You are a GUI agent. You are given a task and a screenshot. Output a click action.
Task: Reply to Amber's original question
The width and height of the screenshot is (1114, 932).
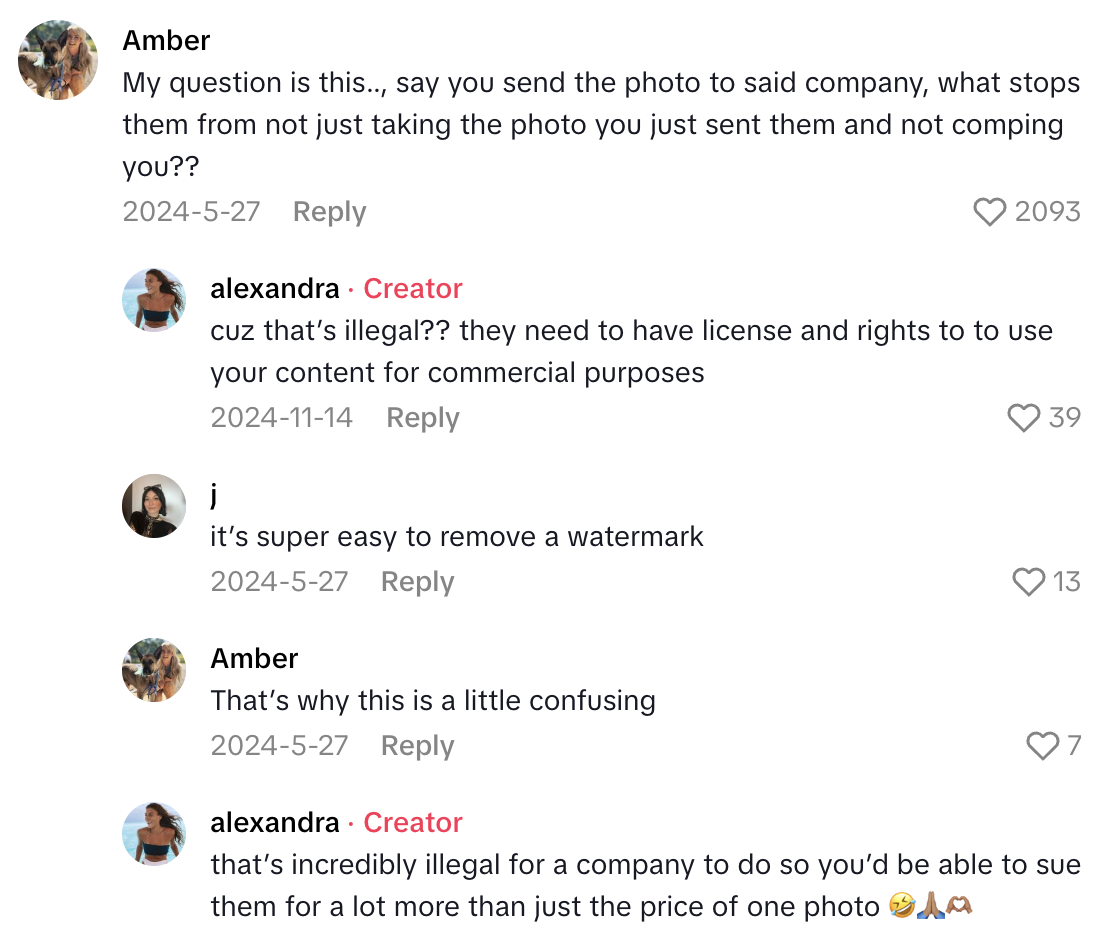[329, 212]
